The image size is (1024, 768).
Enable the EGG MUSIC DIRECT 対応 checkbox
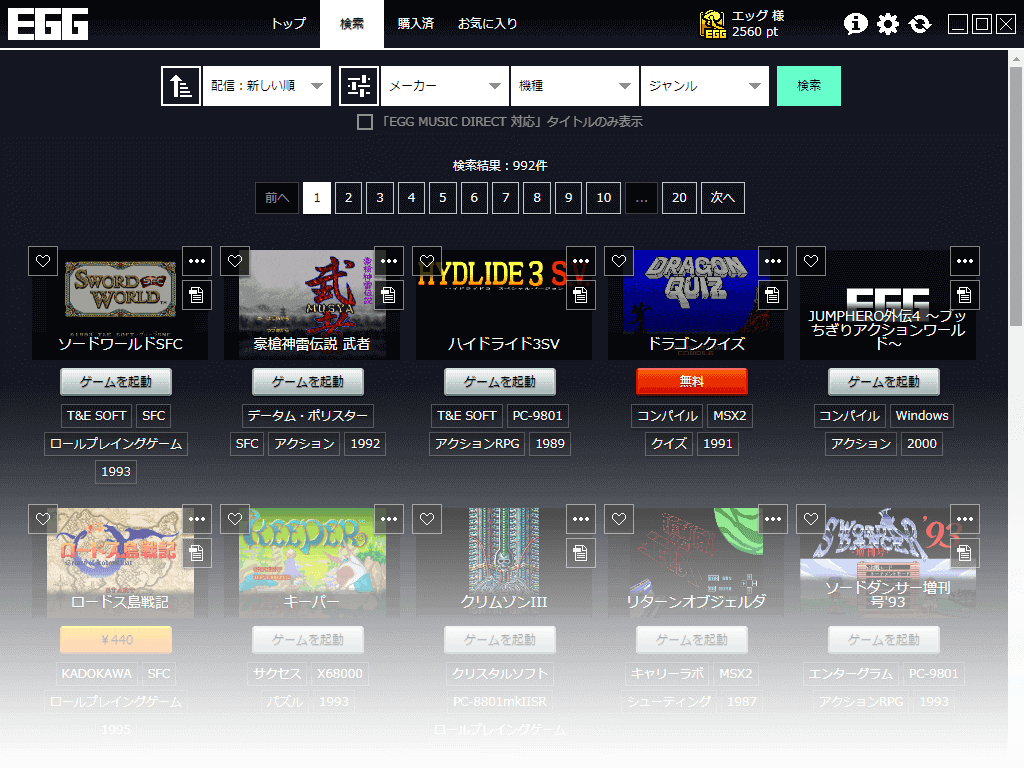point(365,122)
